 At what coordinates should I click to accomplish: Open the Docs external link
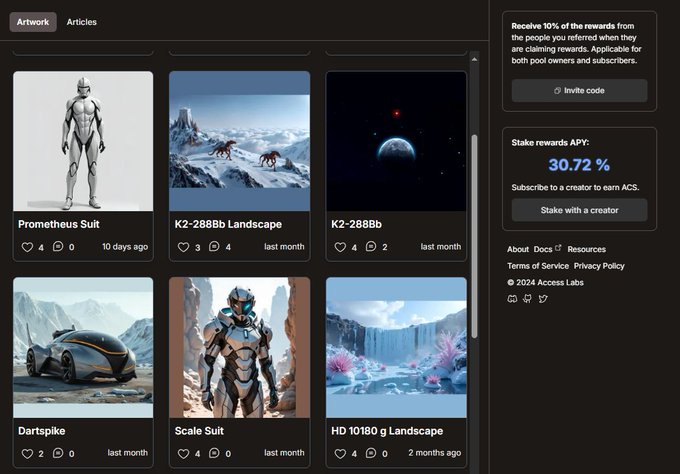(547, 249)
